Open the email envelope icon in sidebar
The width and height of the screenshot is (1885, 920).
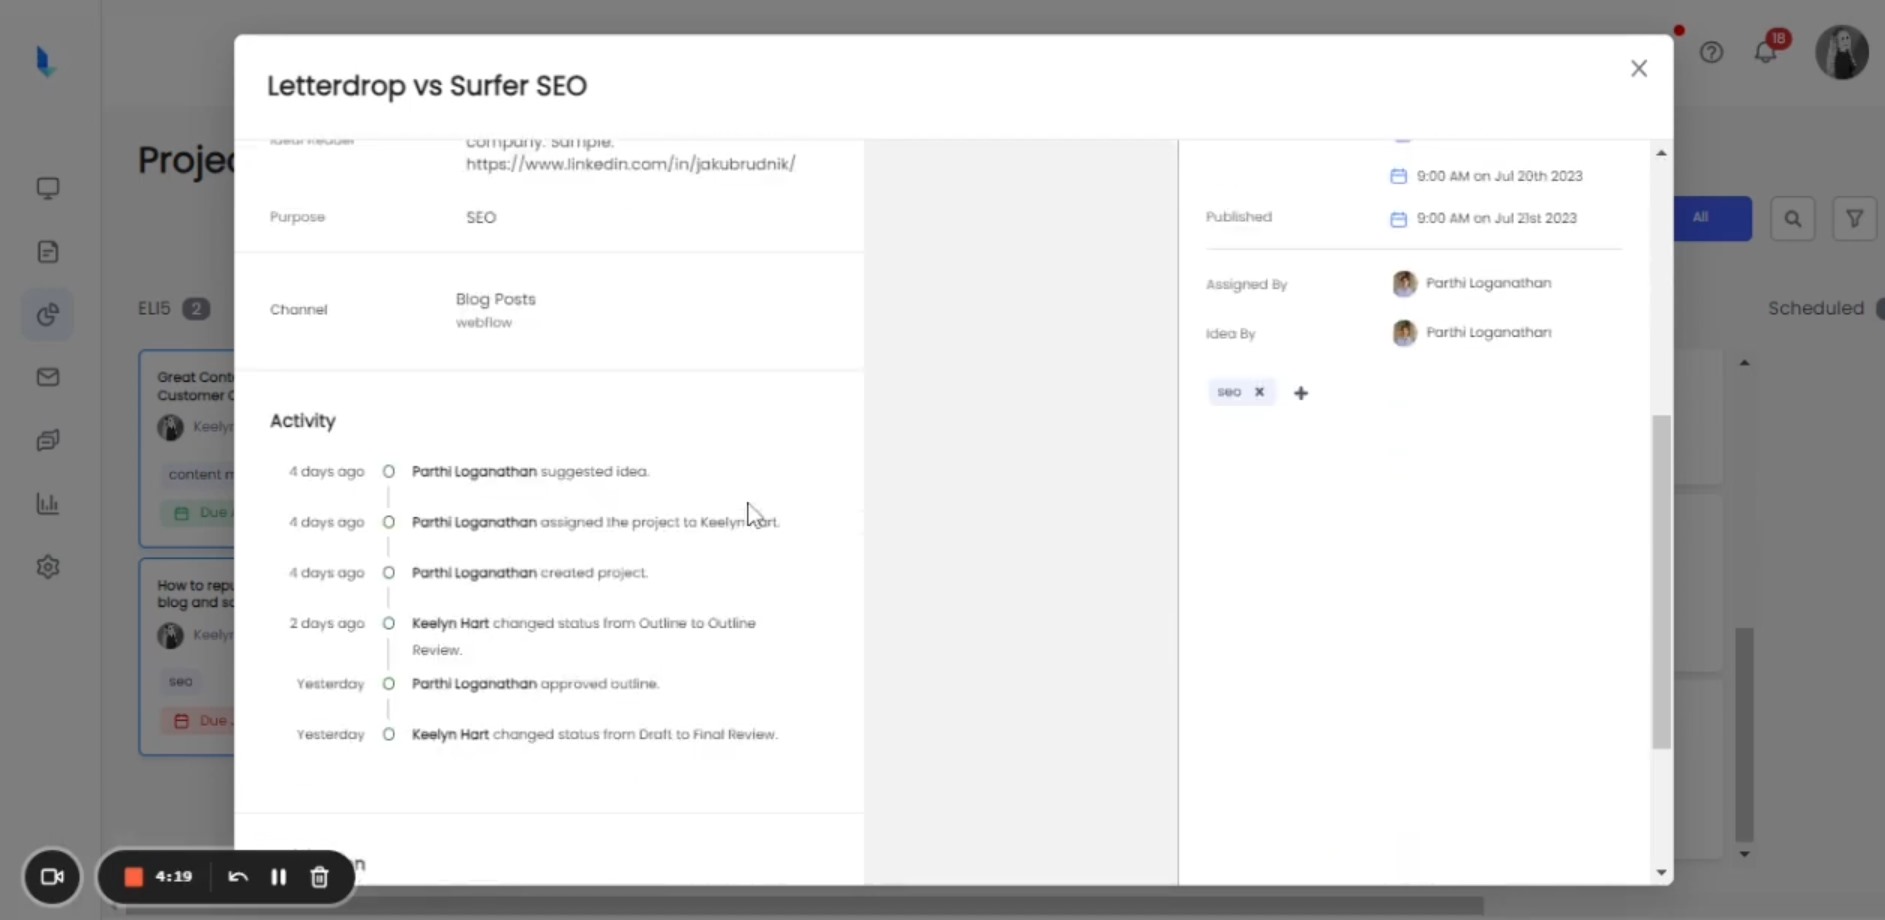pyautogui.click(x=48, y=377)
